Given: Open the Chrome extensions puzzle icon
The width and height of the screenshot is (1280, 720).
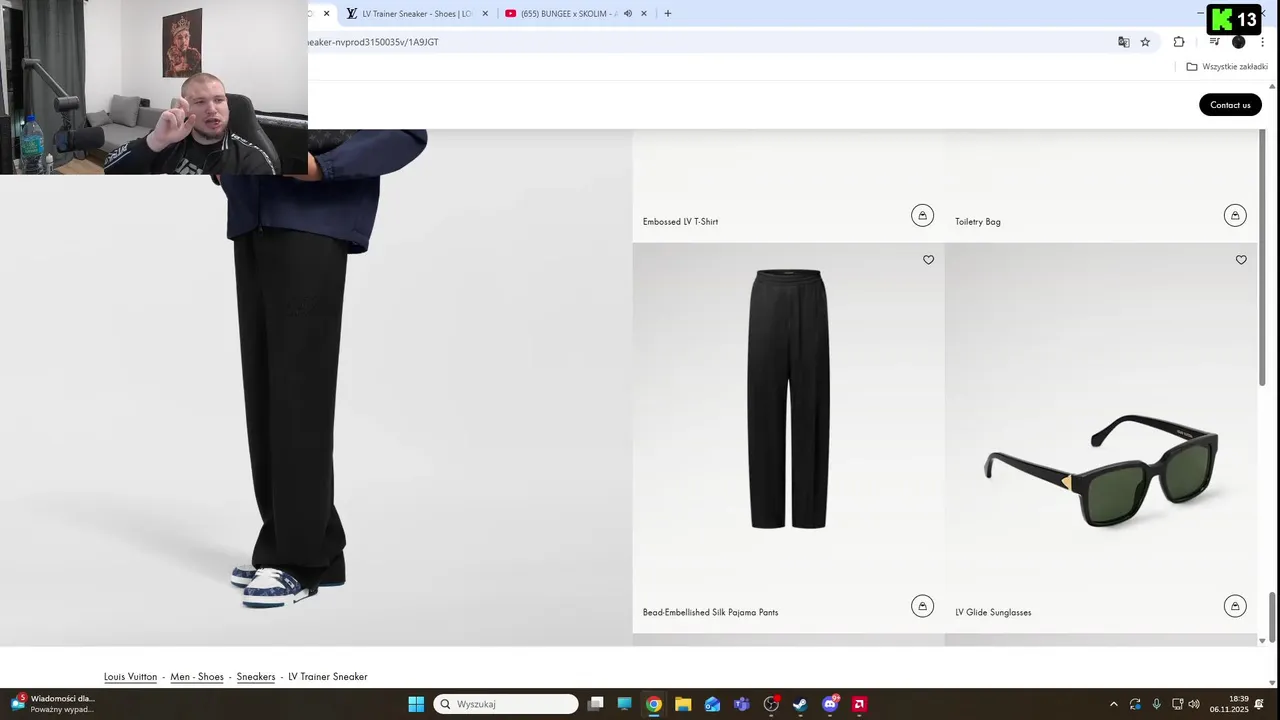Looking at the screenshot, I should [1179, 42].
